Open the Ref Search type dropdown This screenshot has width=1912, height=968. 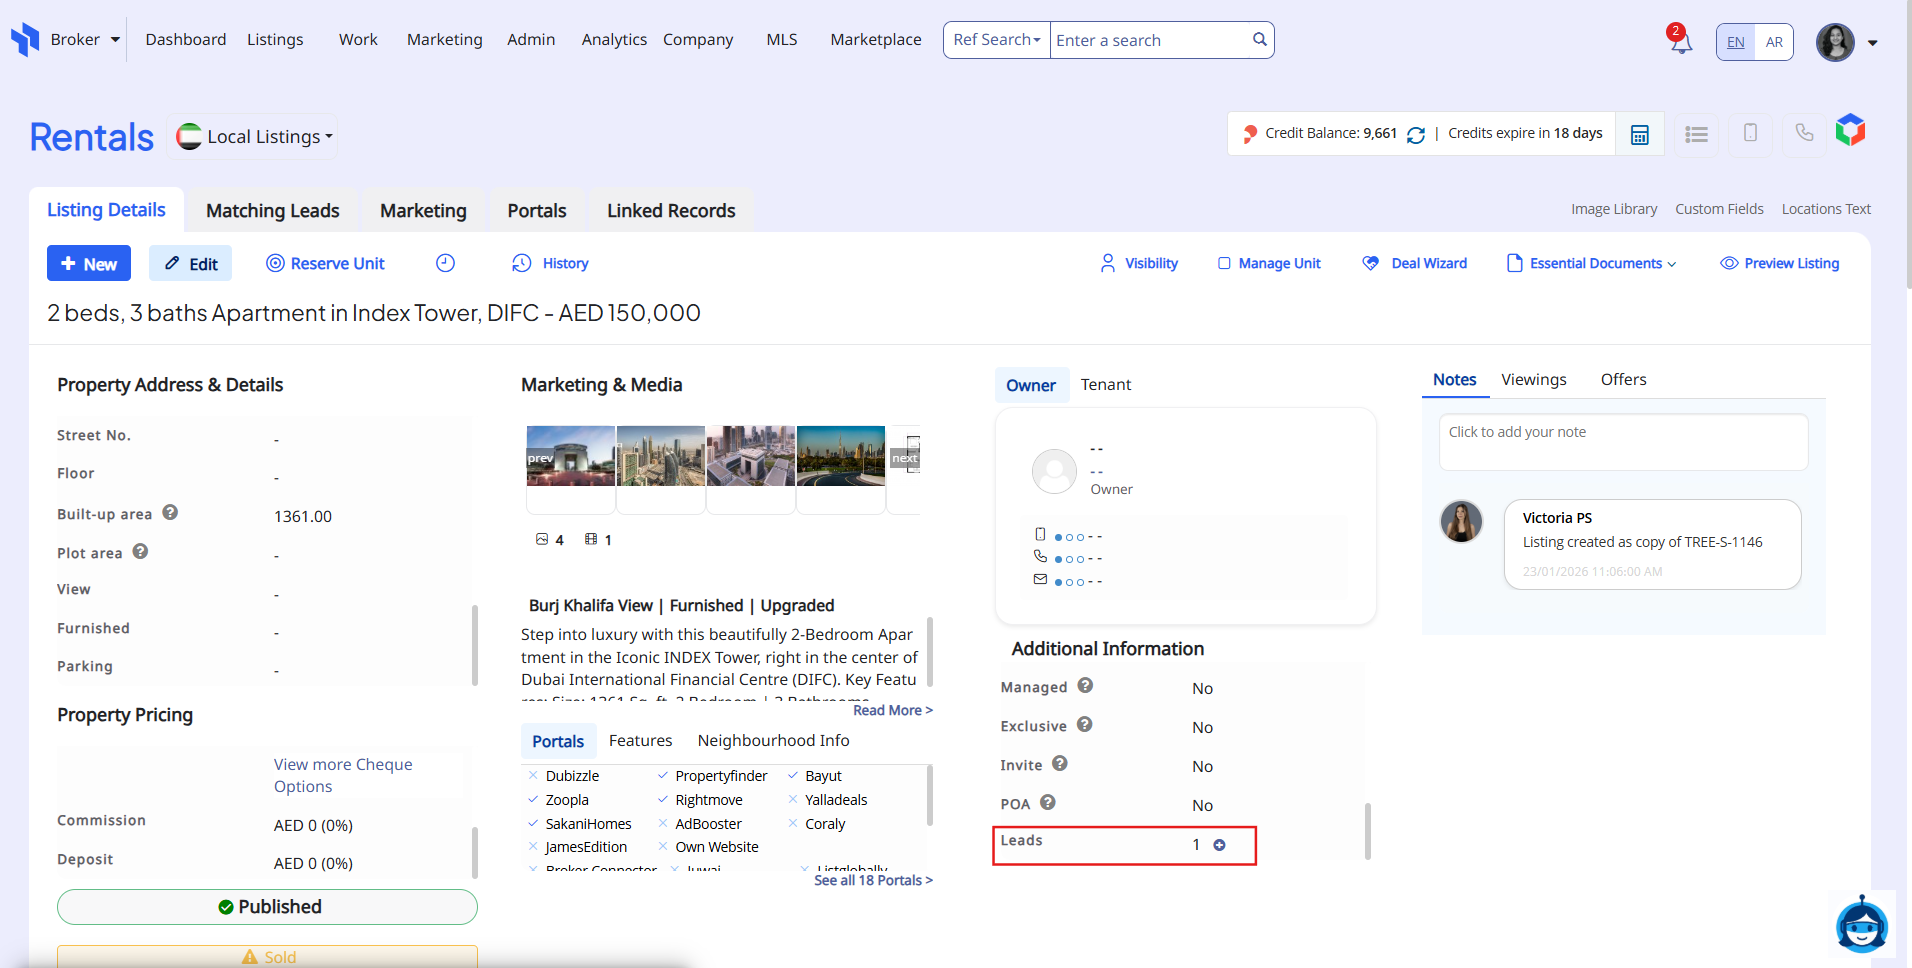point(996,40)
